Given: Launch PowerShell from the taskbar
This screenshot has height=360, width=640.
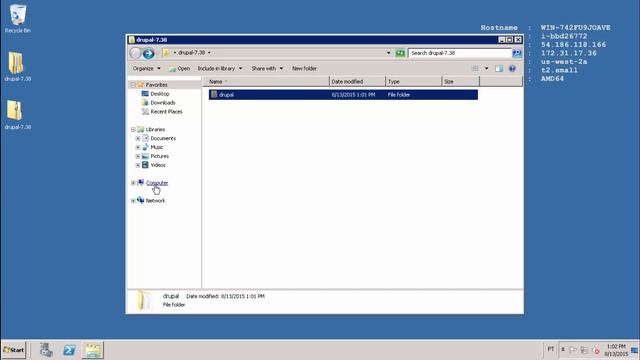Looking at the screenshot, I should 69,350.
